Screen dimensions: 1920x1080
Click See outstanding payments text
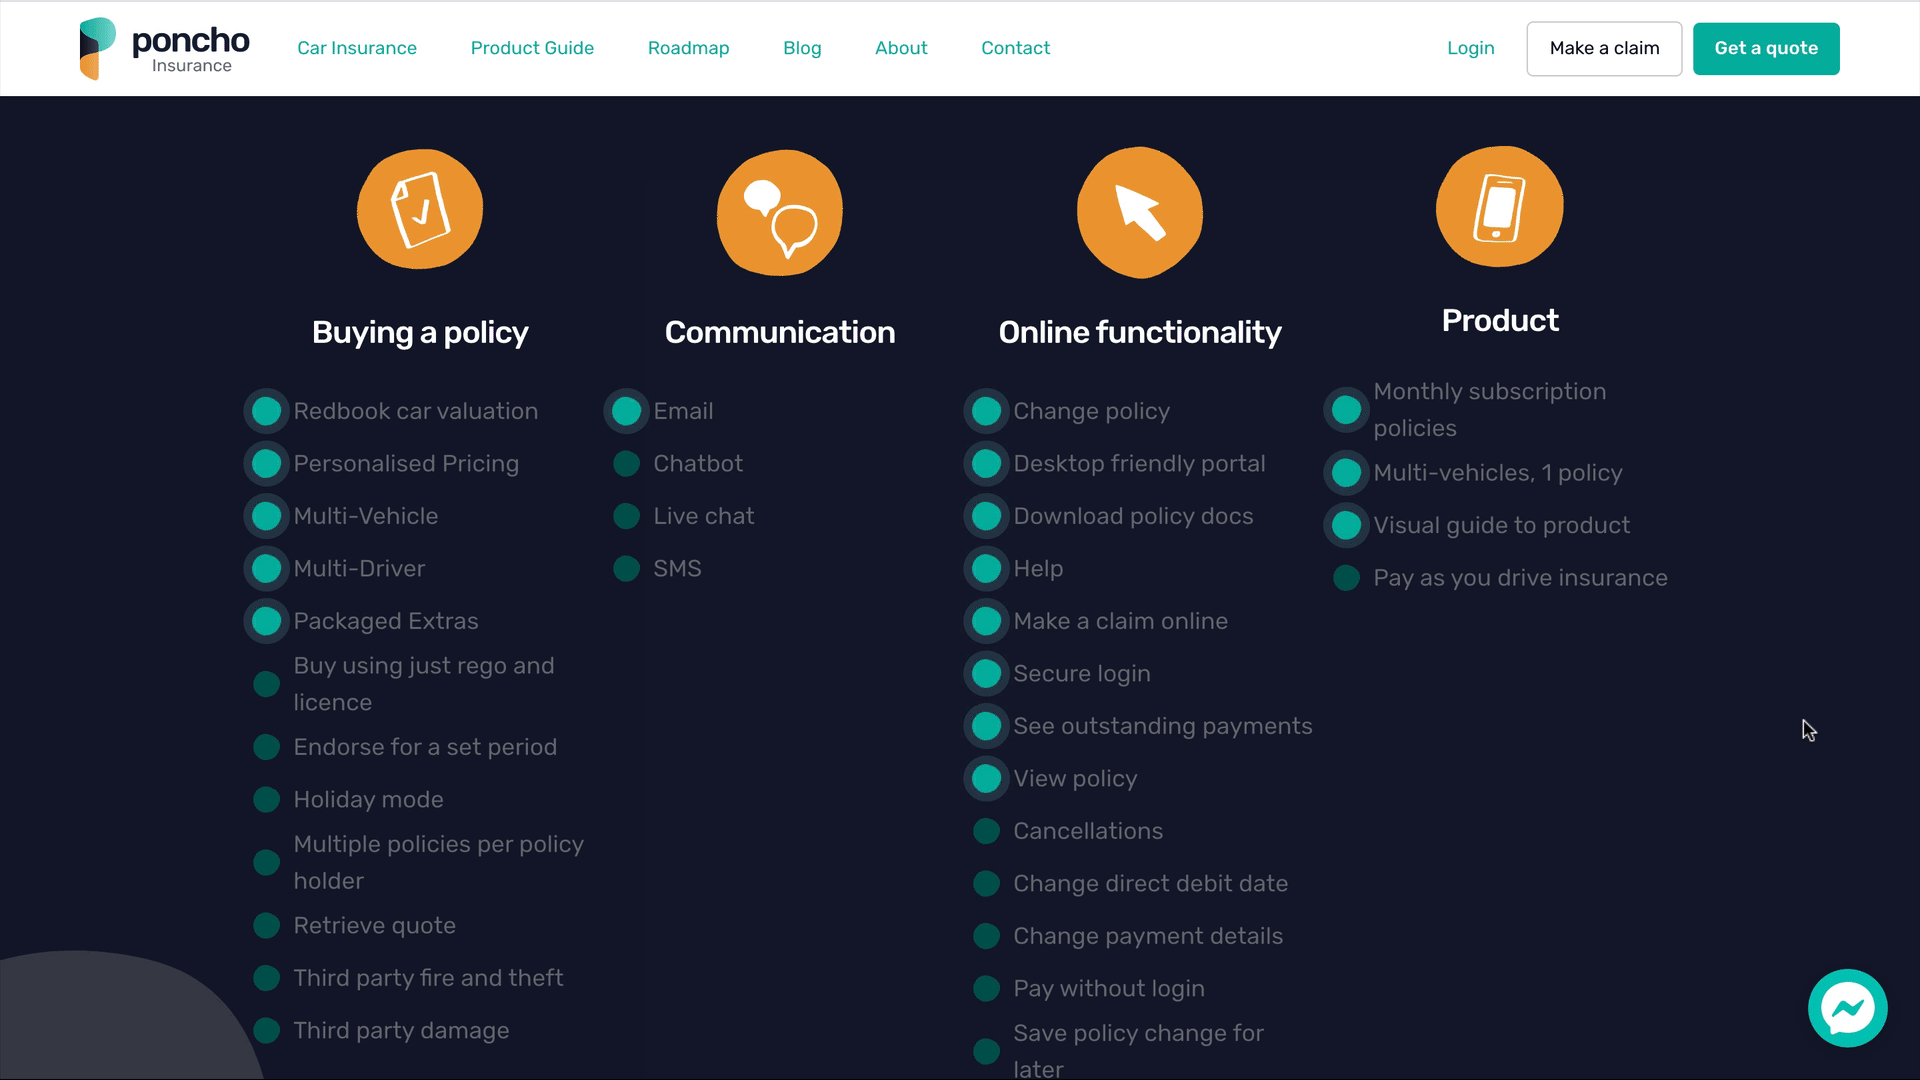[1162, 726]
